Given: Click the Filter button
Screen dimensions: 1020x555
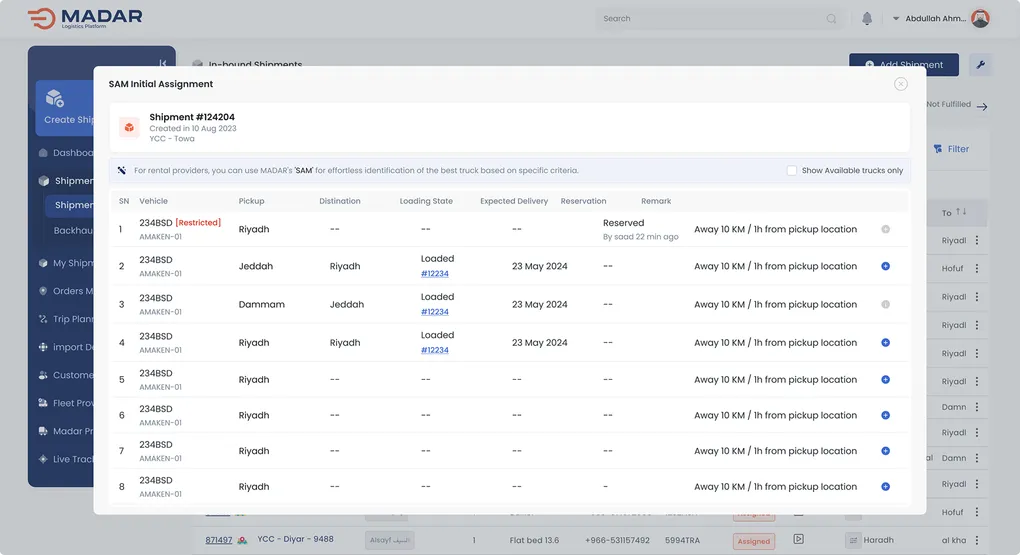Looking at the screenshot, I should pyautogui.click(x=951, y=149).
